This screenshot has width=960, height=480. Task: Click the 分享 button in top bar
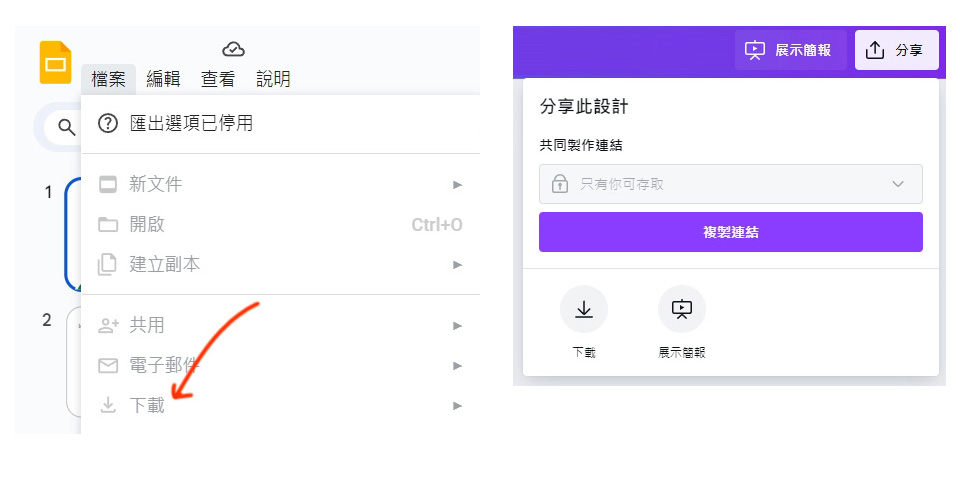pos(896,50)
